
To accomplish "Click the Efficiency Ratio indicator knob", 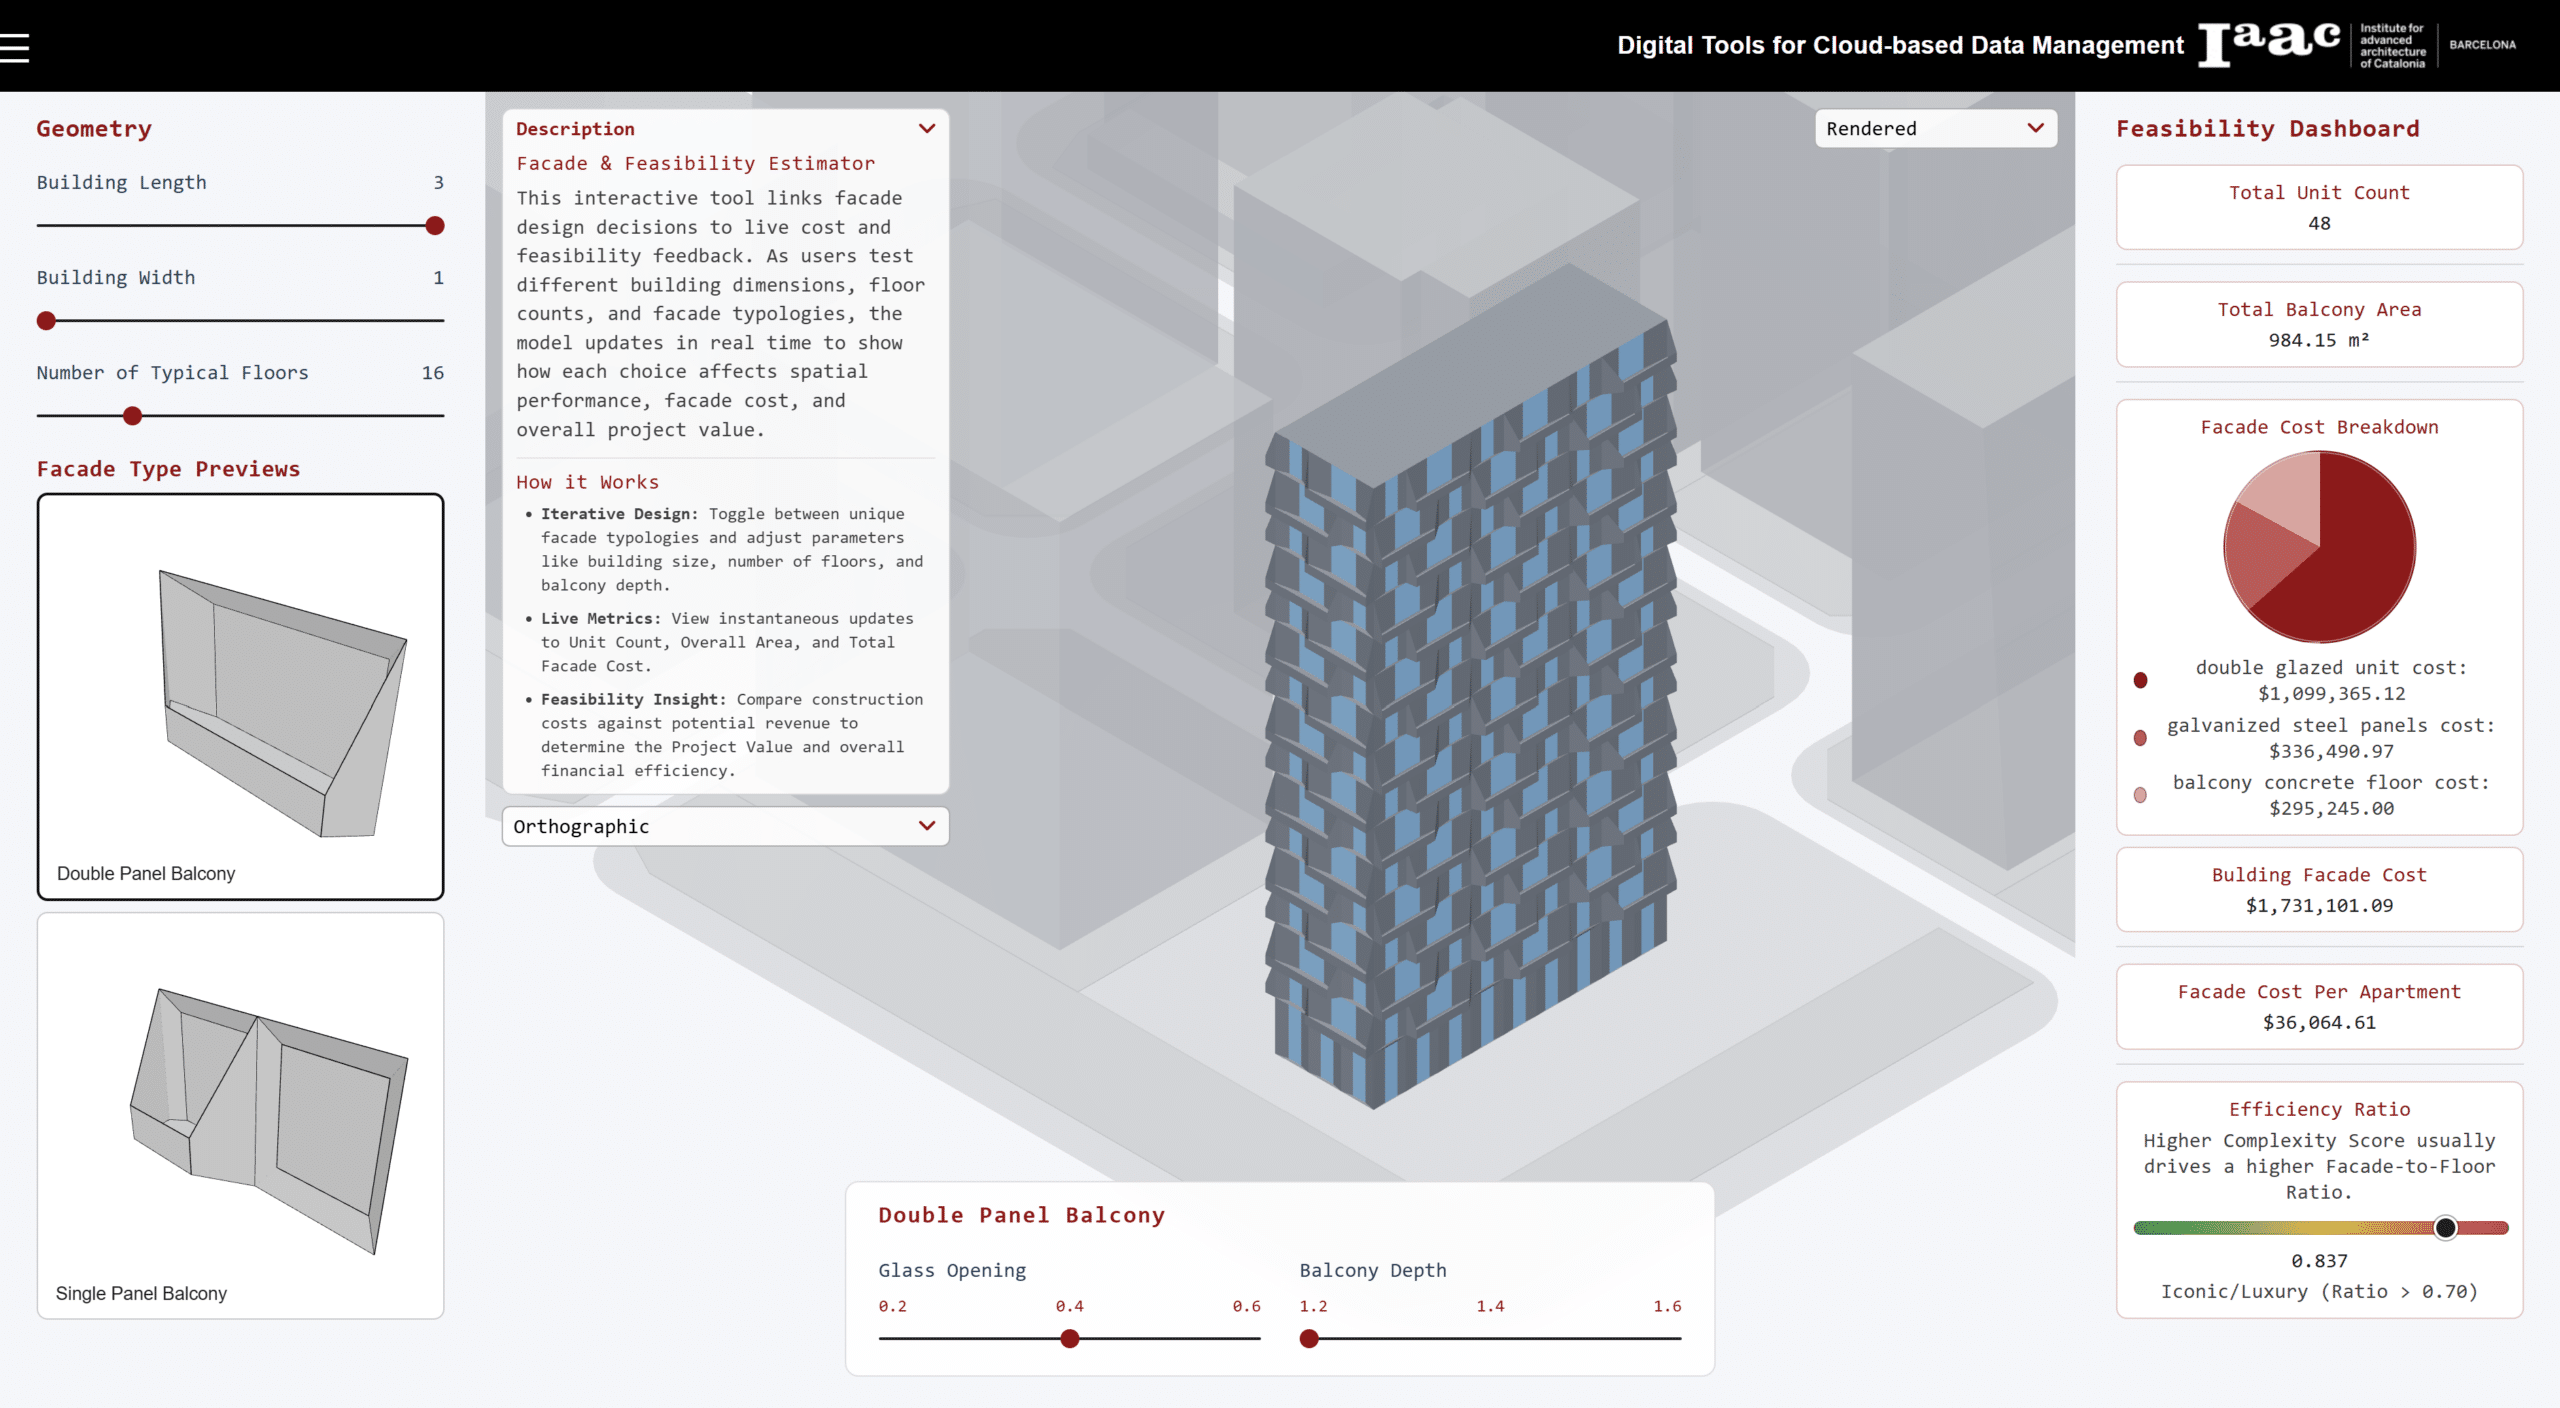I will pos(2445,1228).
